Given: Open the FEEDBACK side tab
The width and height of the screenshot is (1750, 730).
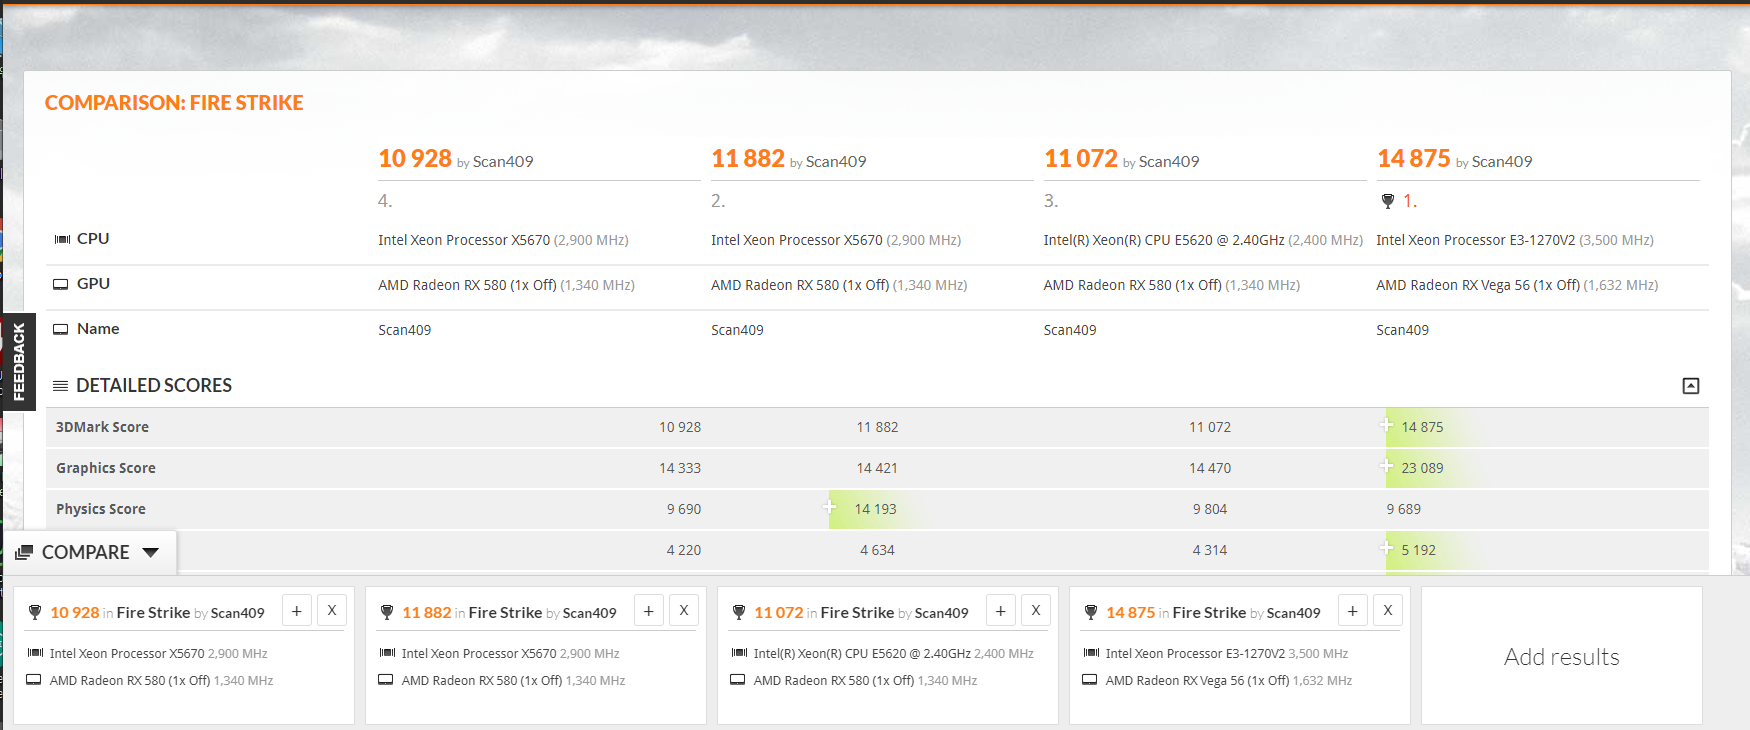Looking at the screenshot, I should (18, 362).
